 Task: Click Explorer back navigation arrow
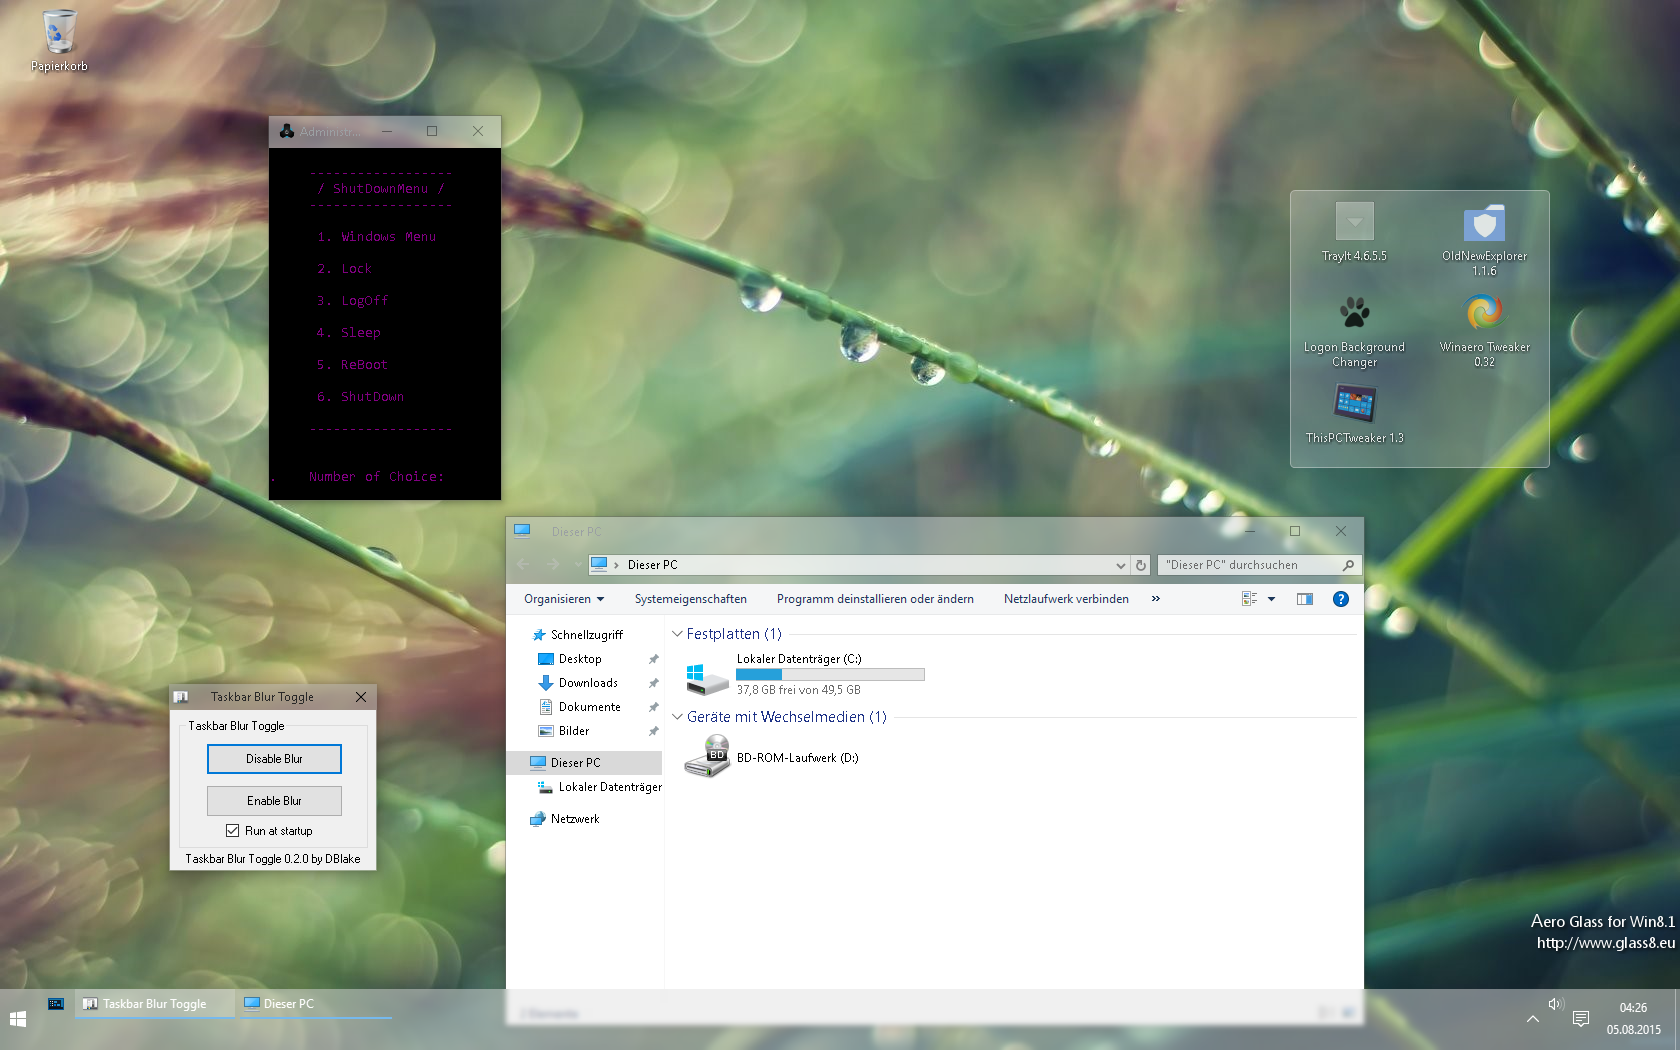523,565
